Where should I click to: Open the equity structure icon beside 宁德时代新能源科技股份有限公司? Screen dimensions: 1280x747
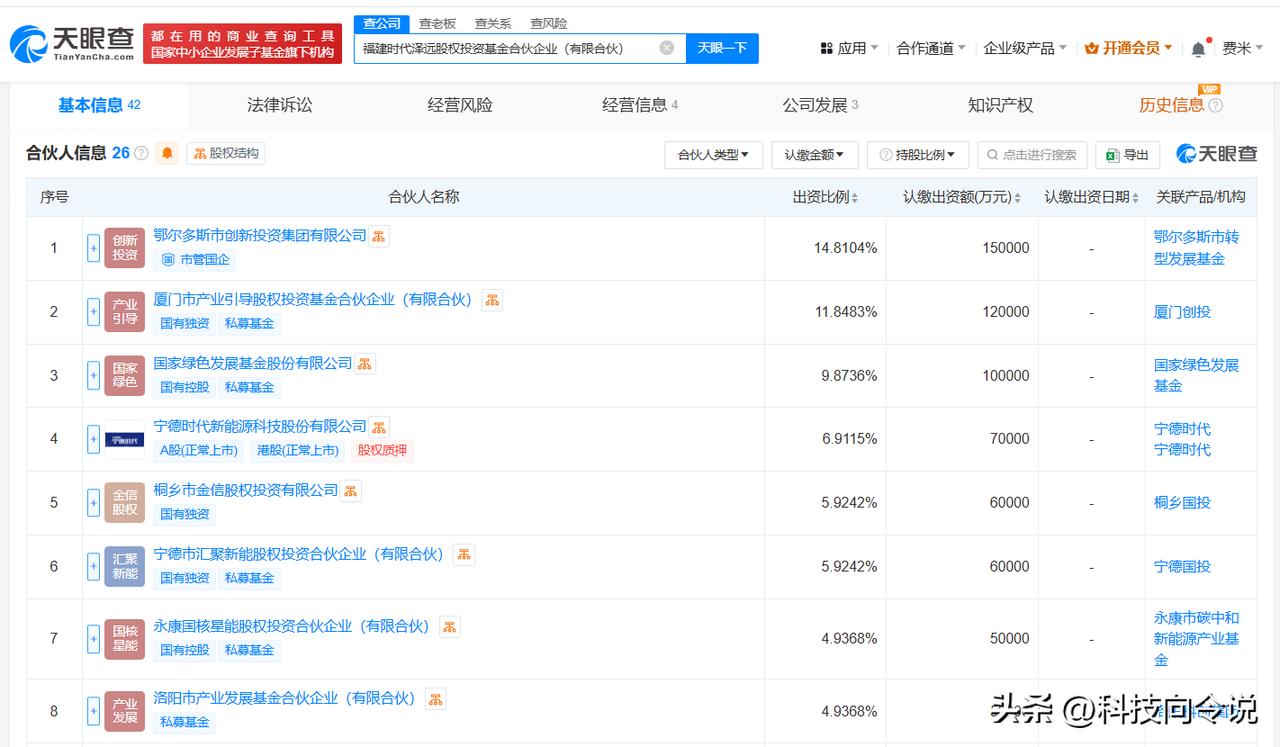(x=379, y=427)
